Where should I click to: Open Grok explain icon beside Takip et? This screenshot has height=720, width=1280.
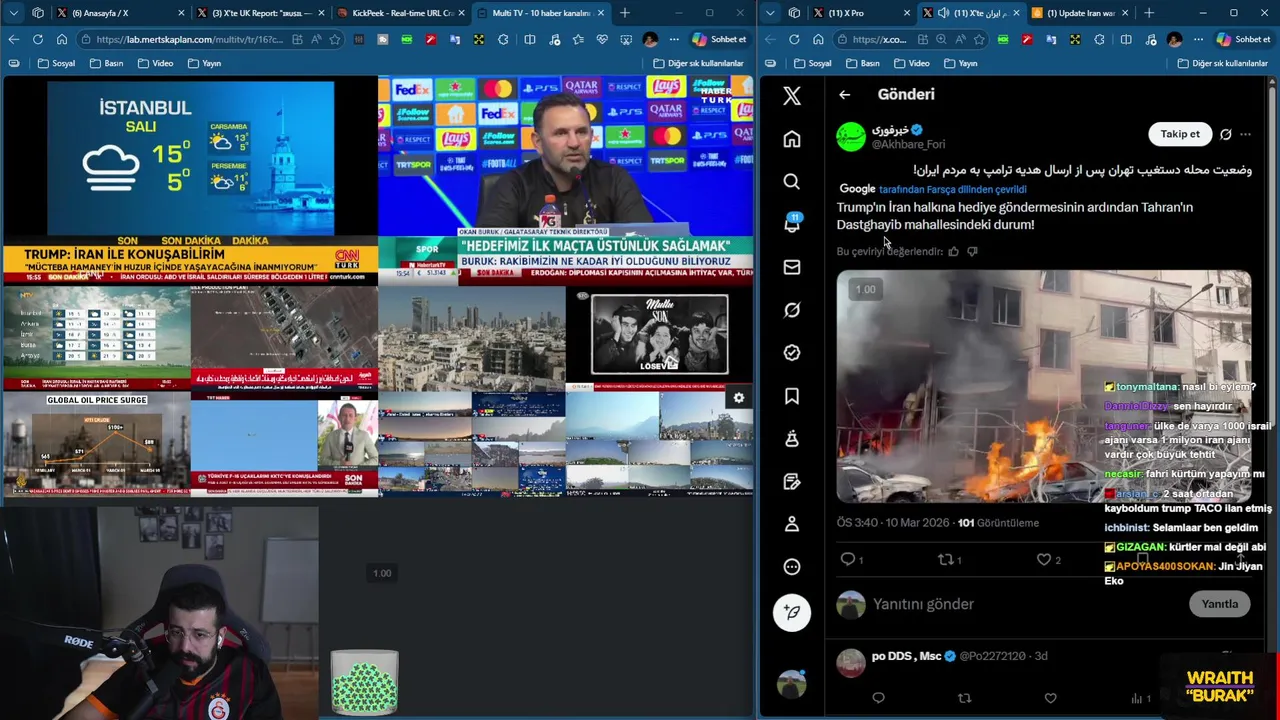coord(1226,134)
